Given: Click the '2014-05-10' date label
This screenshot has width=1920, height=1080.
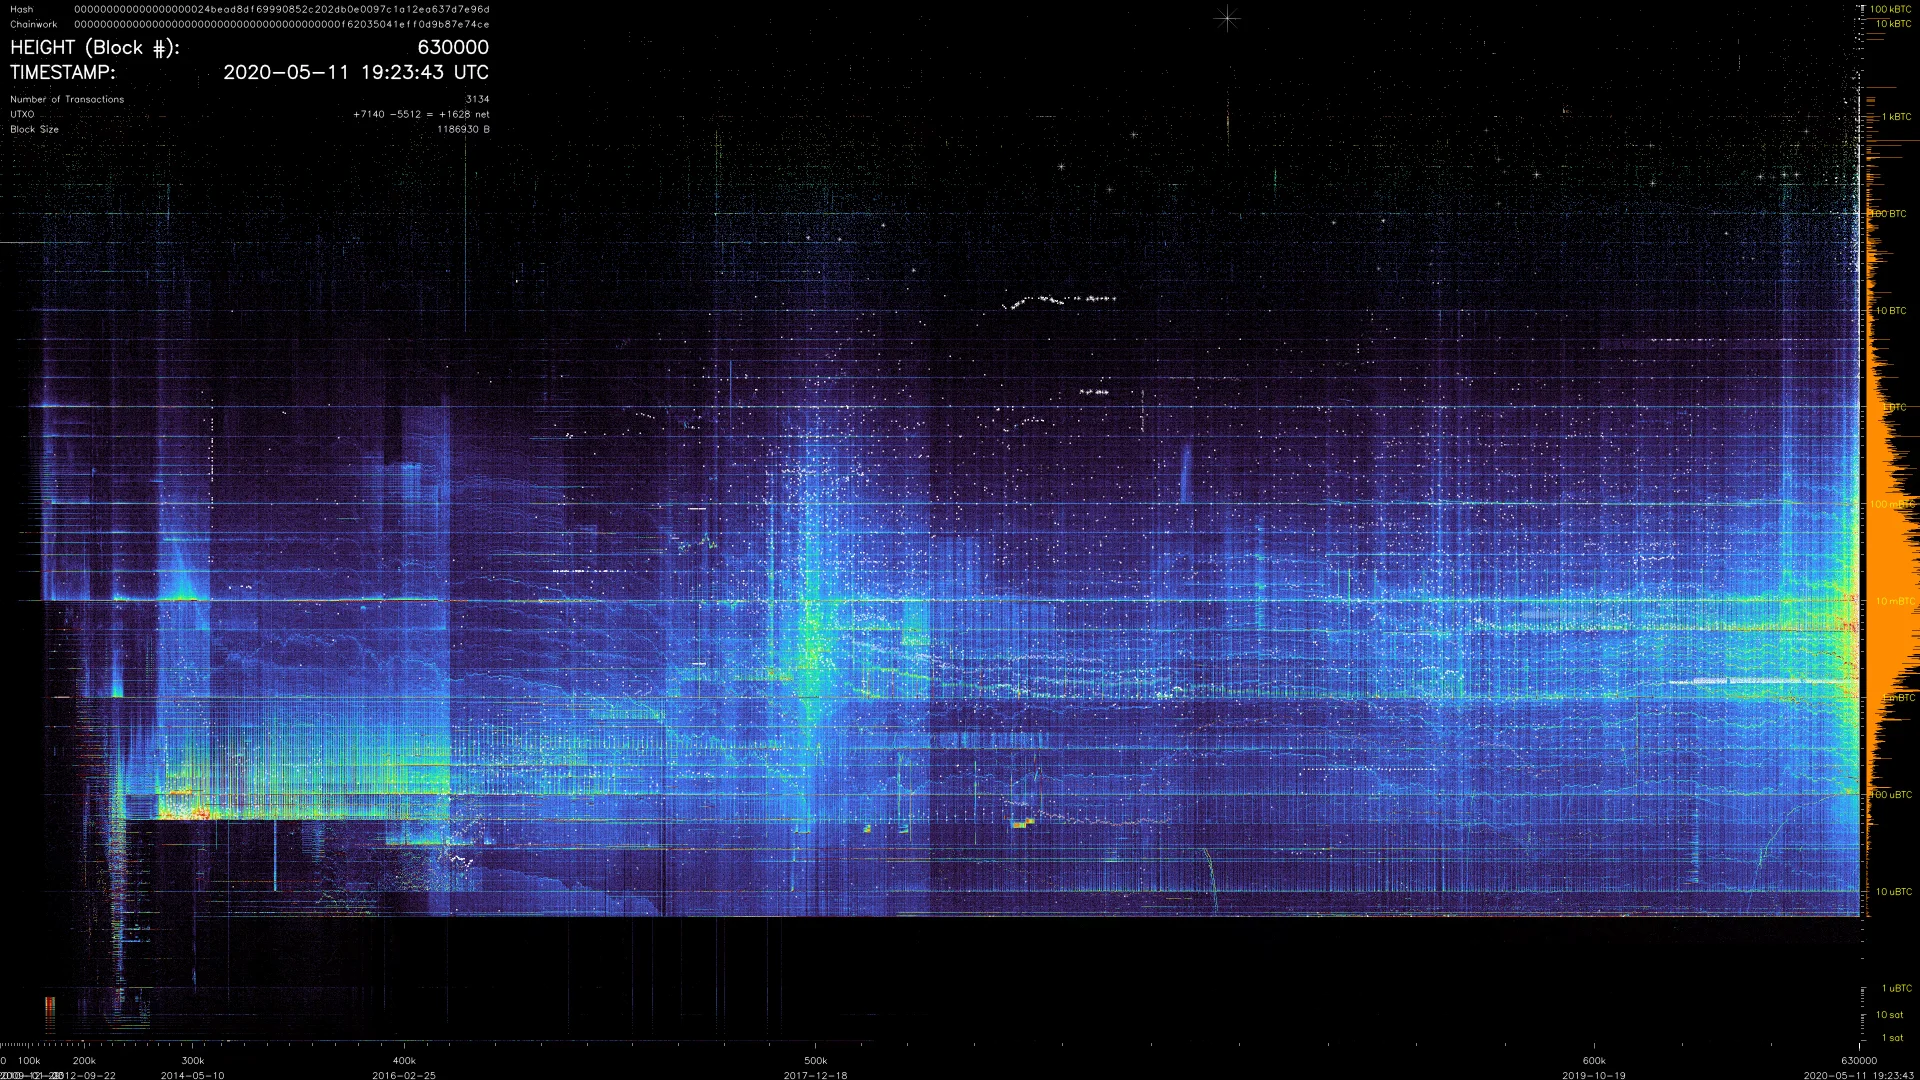Looking at the screenshot, I should tap(193, 1076).
